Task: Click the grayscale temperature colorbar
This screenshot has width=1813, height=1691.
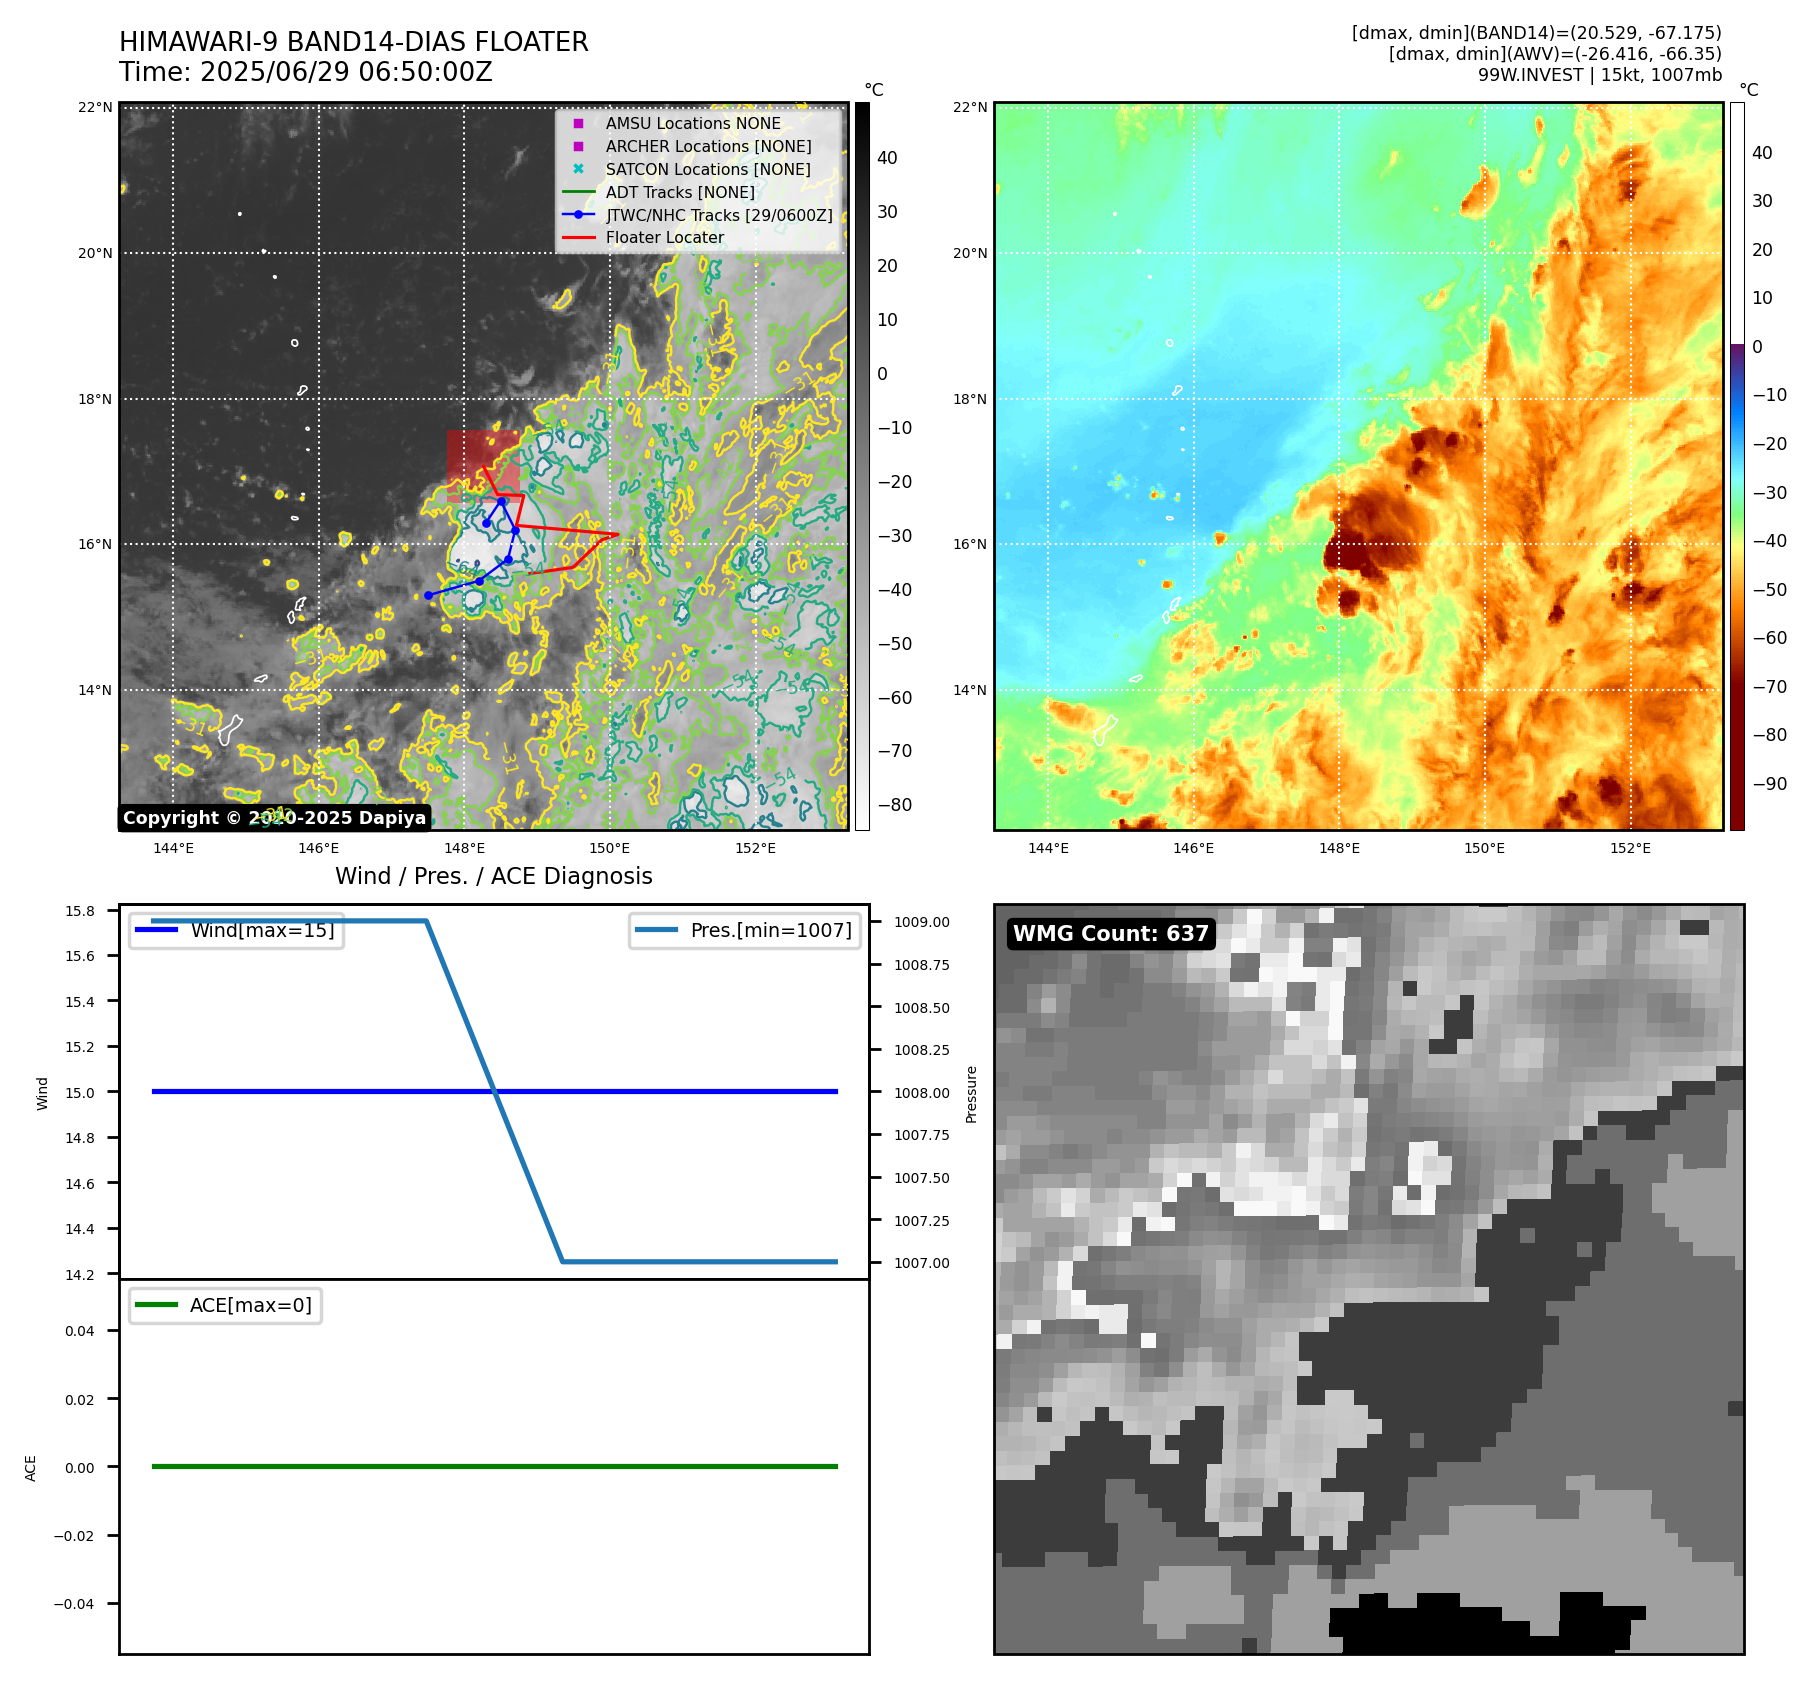Action: pos(862,466)
